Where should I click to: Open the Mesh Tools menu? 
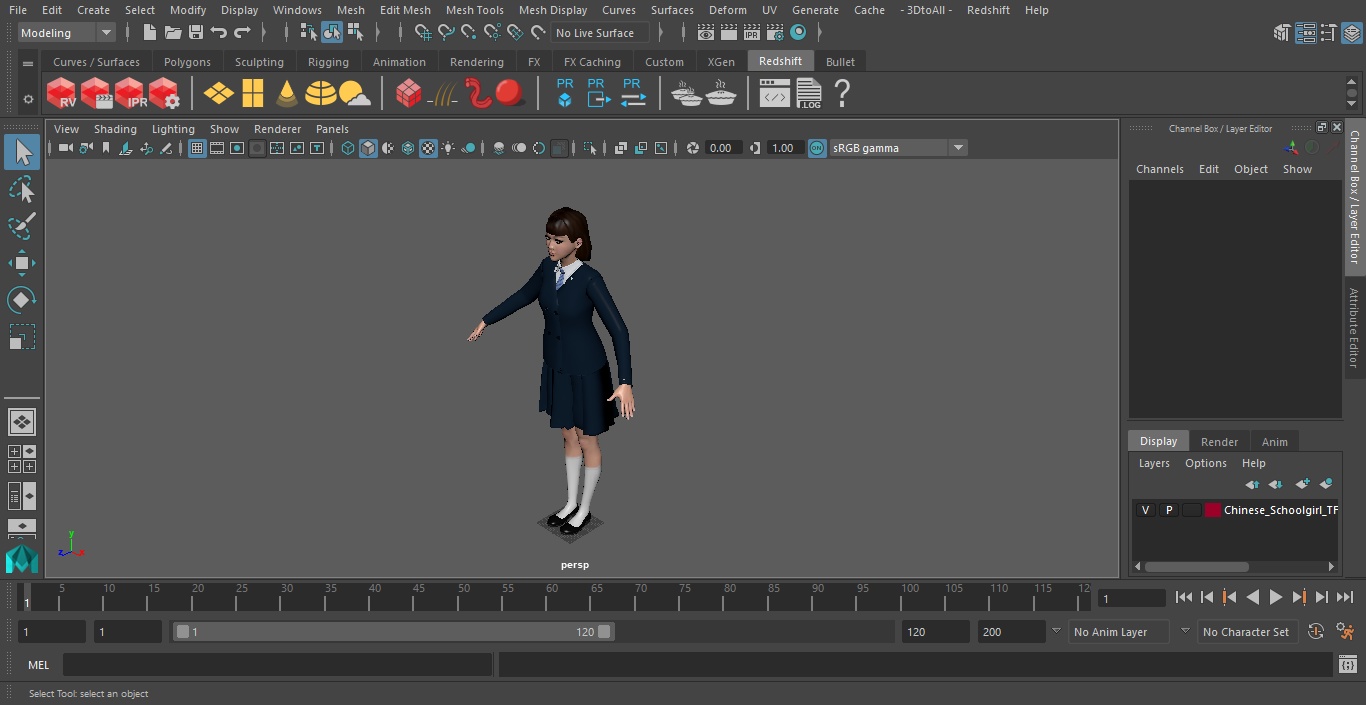pos(474,10)
